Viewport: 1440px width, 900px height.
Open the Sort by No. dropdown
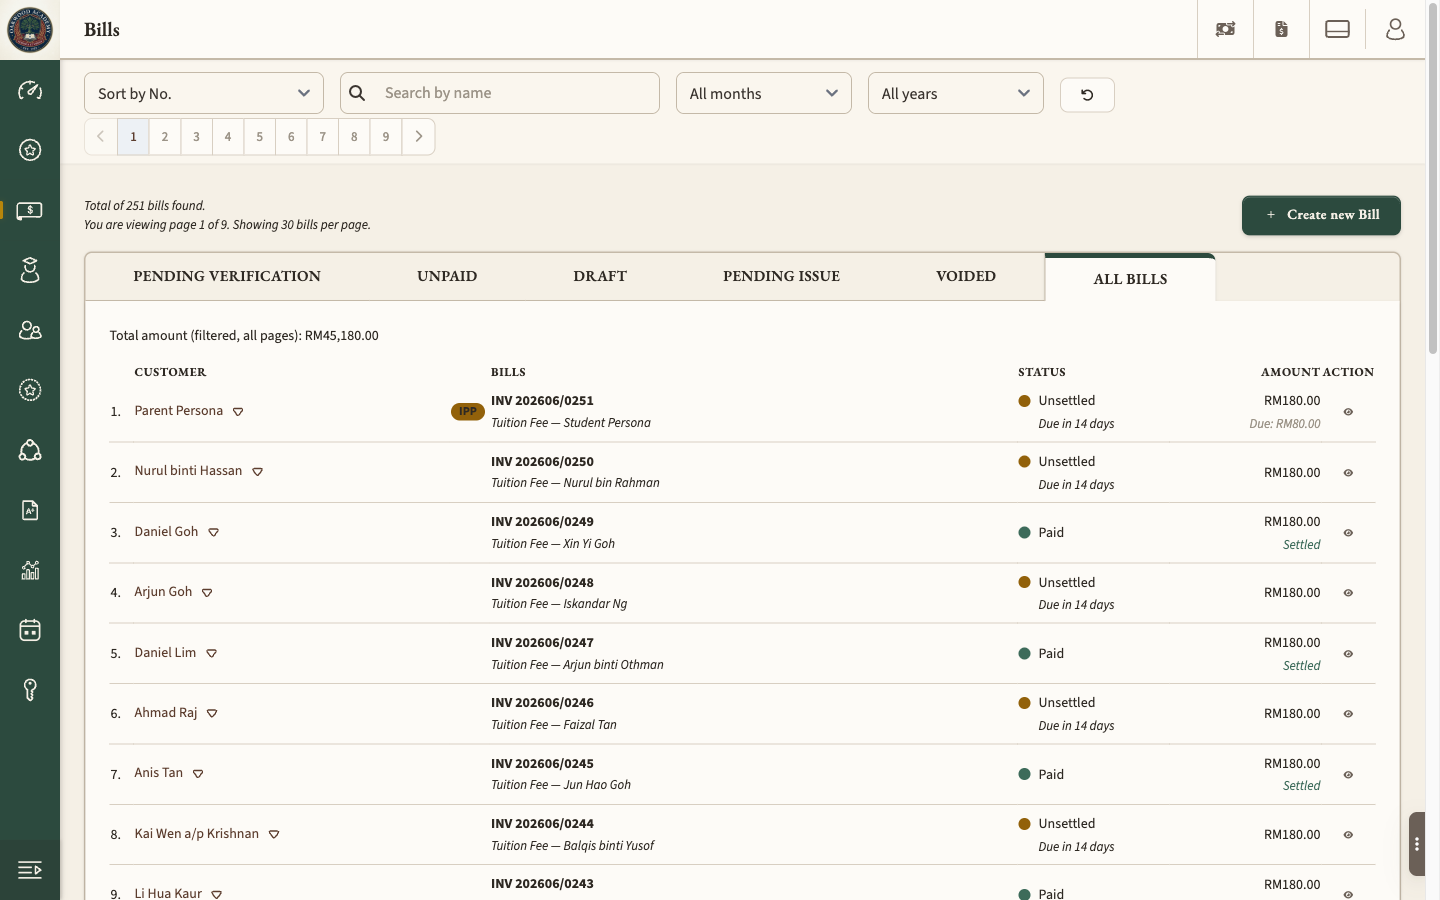click(204, 93)
